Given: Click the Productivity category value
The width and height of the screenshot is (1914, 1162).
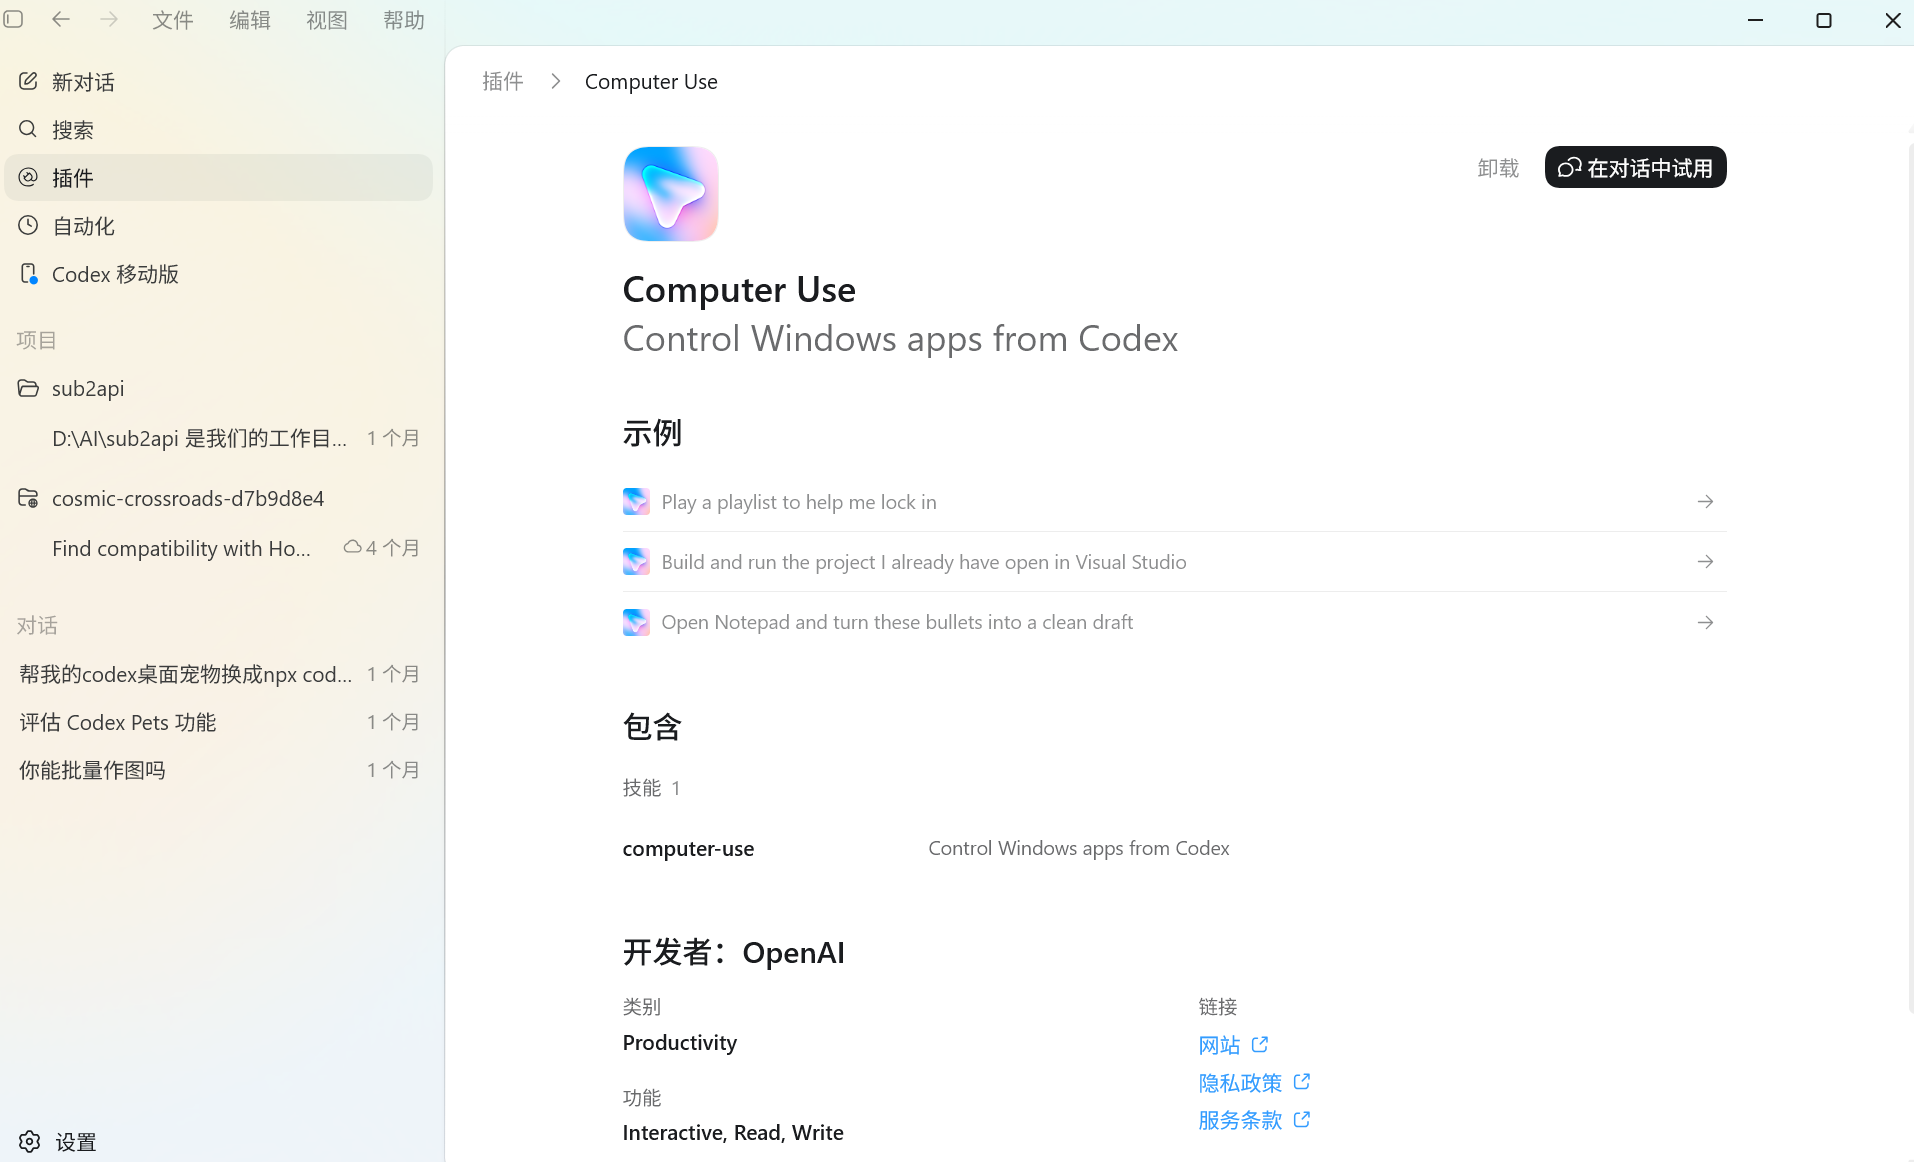Looking at the screenshot, I should (679, 1042).
